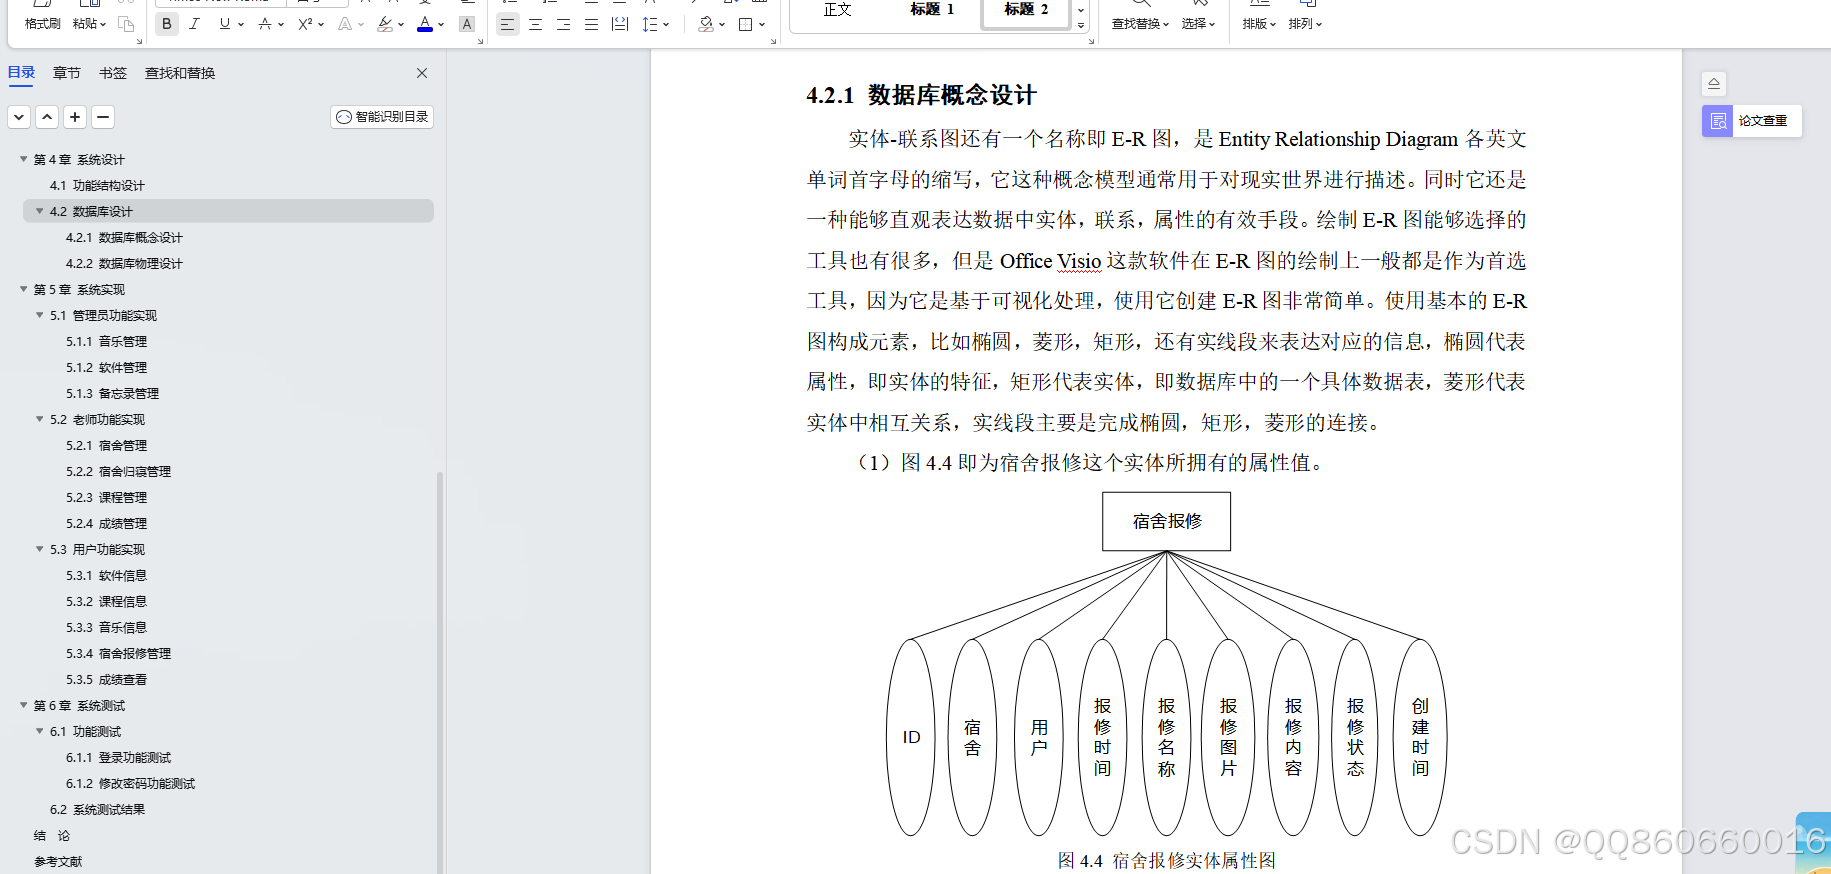Collapse 5.1 管理员功能实现 node

[x=40, y=315]
